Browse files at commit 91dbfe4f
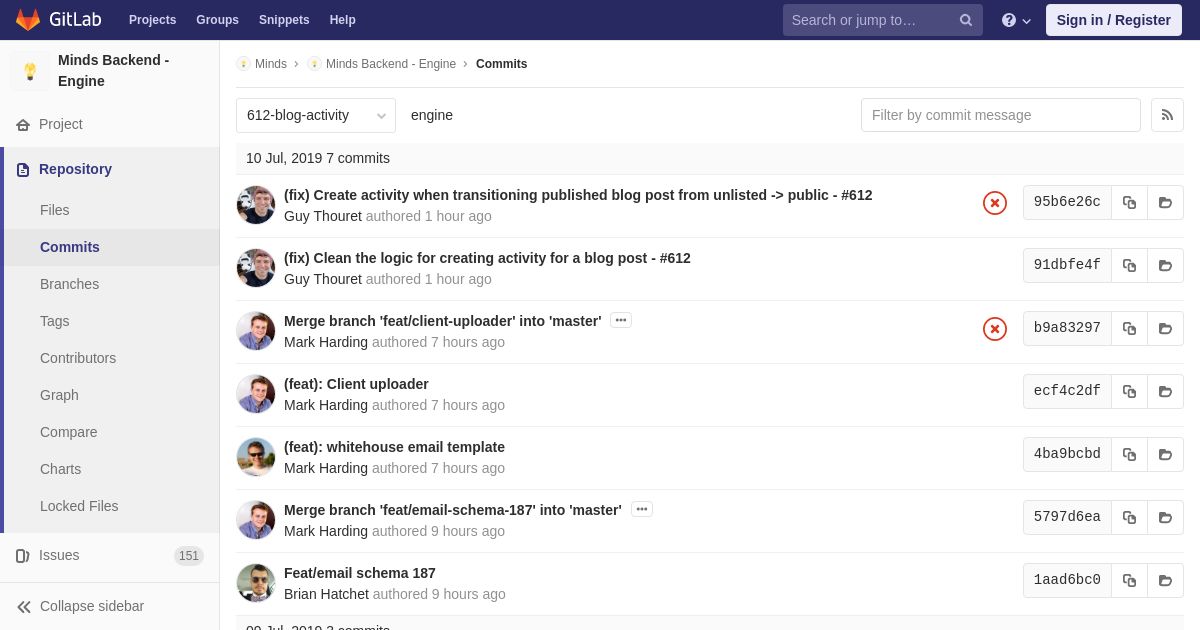 [1165, 265]
